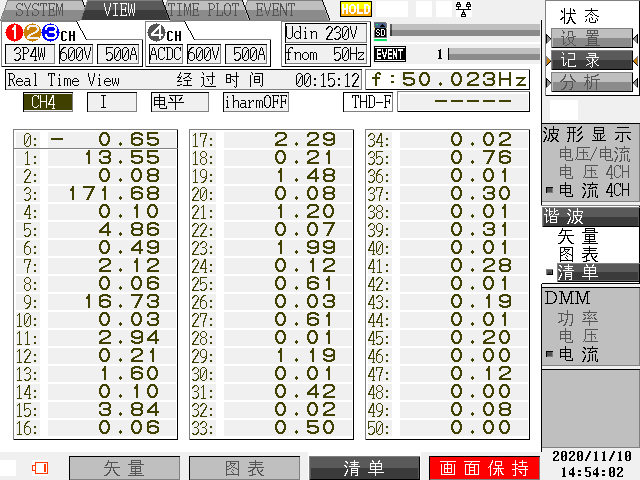The image size is (640, 480).
Task: Click the orange battery icon
Action: pyautogui.click(x=40, y=468)
